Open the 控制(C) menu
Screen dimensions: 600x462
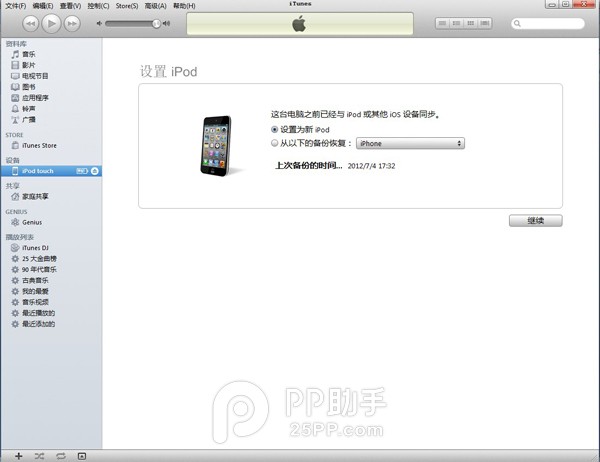pos(98,6)
